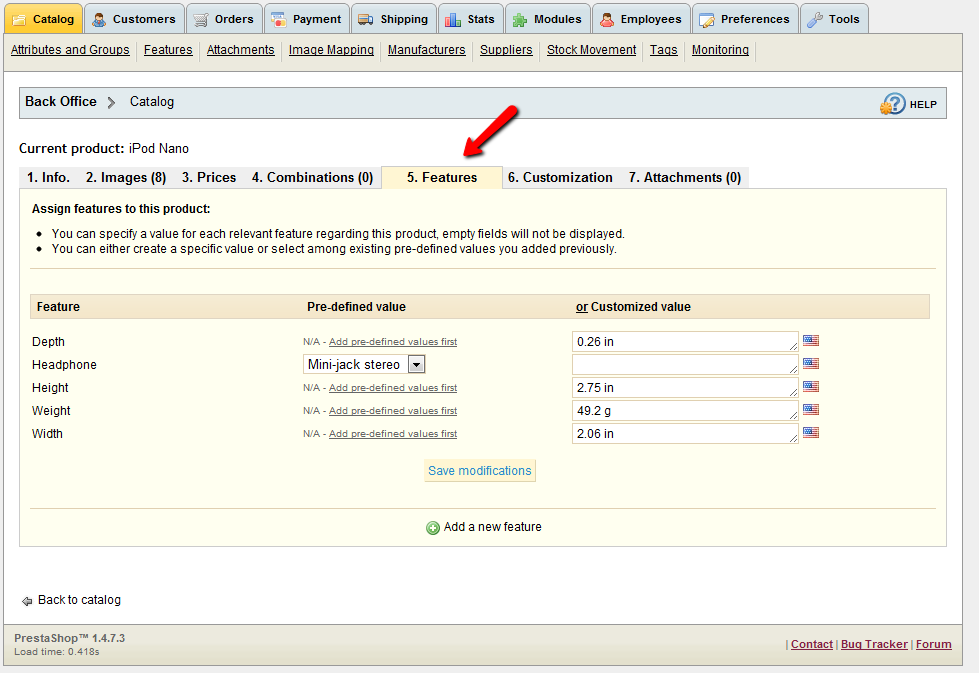Click the Depth customized value field
979x673 pixels.
(x=685, y=341)
